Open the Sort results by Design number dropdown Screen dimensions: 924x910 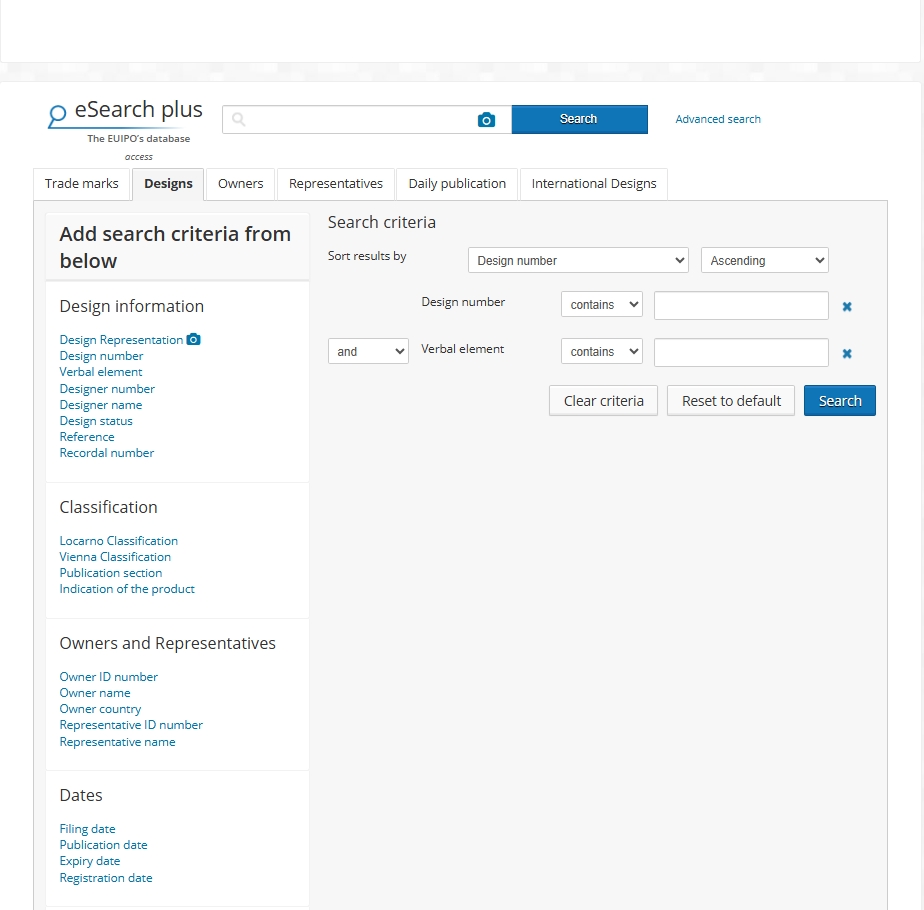coord(578,261)
